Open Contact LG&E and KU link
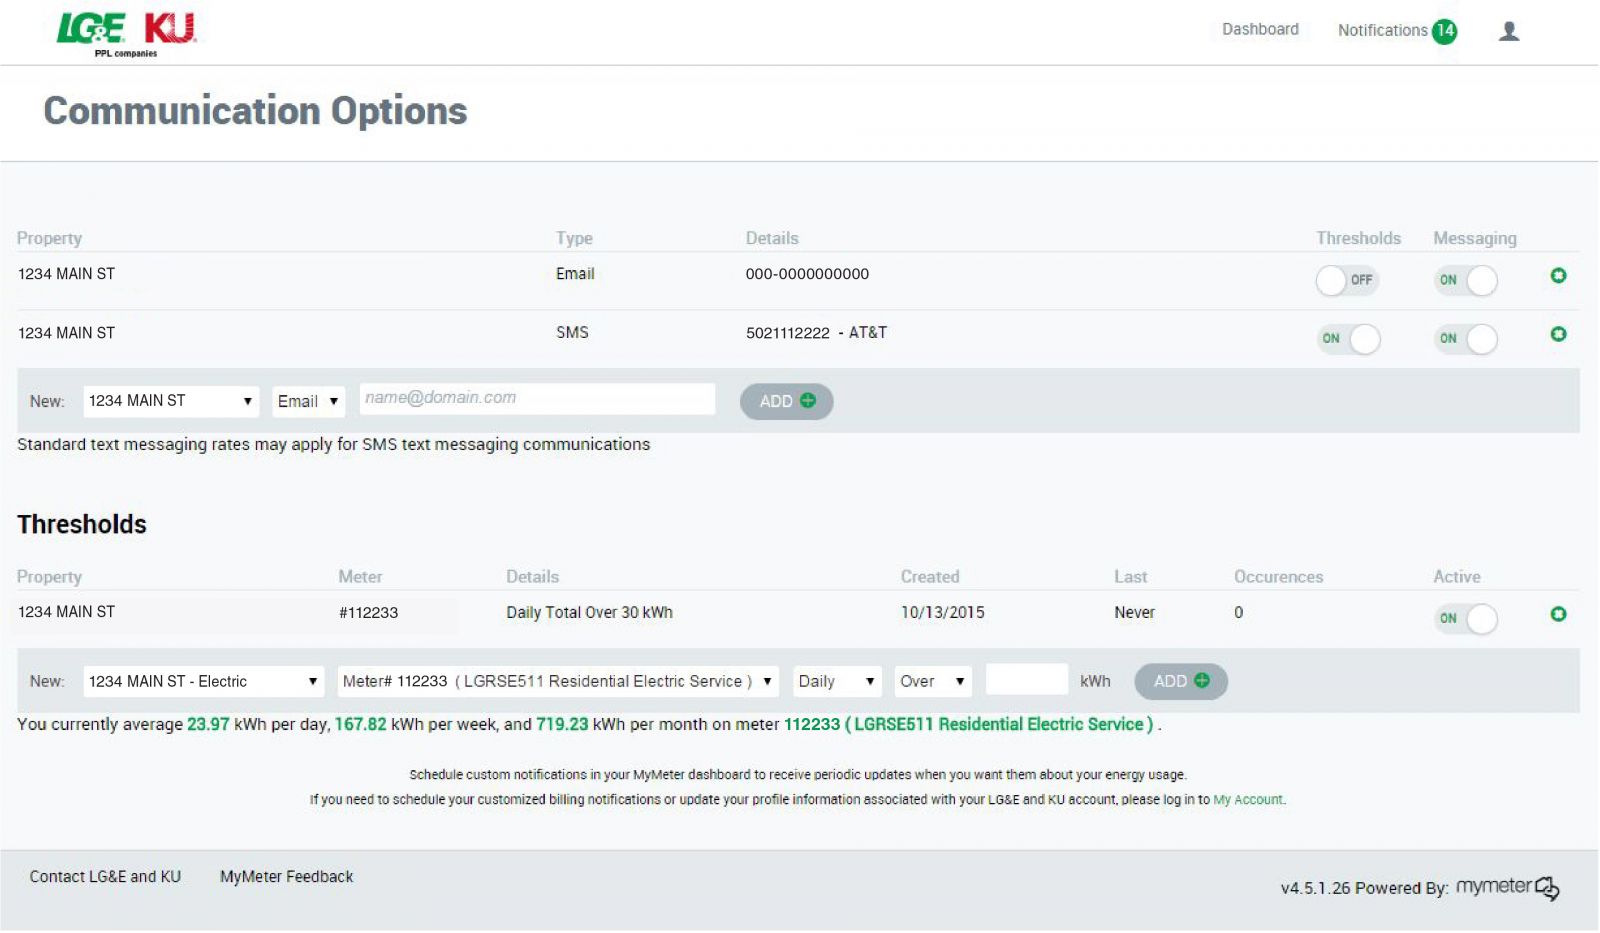 pos(105,877)
